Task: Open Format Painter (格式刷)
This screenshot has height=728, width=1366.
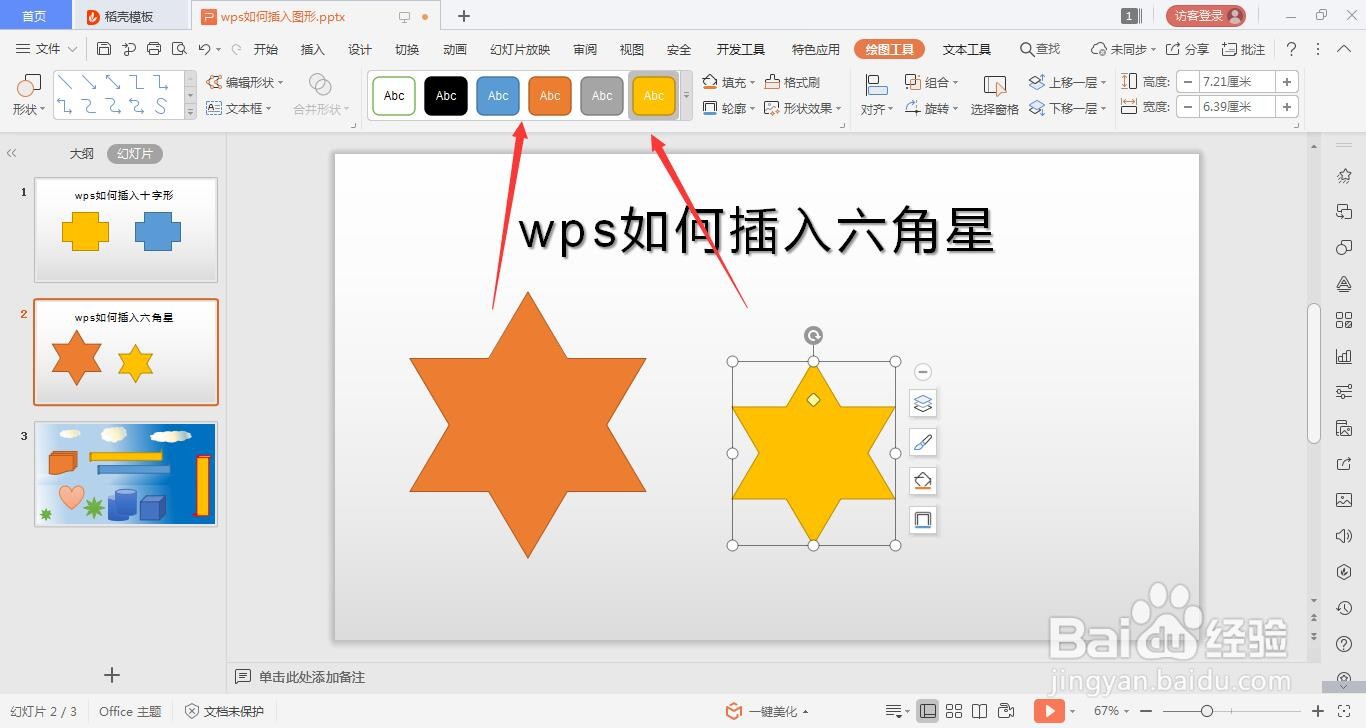Action: tap(792, 82)
